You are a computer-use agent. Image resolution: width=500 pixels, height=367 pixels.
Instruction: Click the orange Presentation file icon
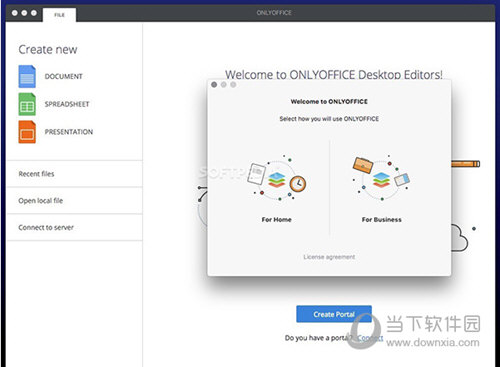tap(27, 132)
